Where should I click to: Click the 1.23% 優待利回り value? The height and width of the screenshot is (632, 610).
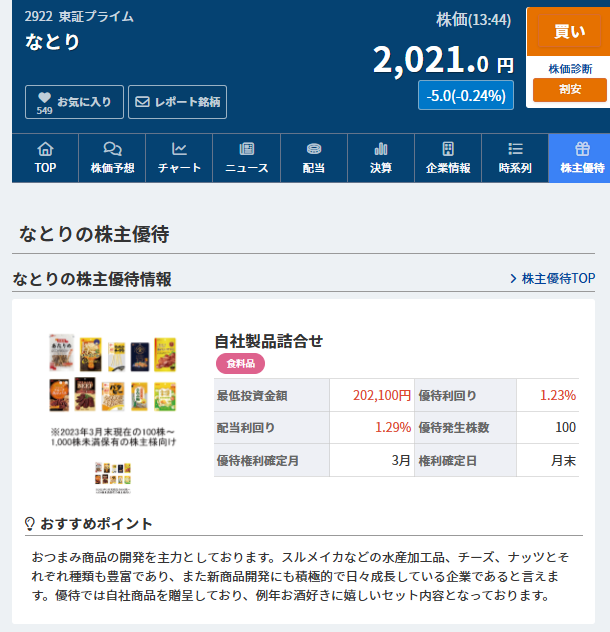558,395
